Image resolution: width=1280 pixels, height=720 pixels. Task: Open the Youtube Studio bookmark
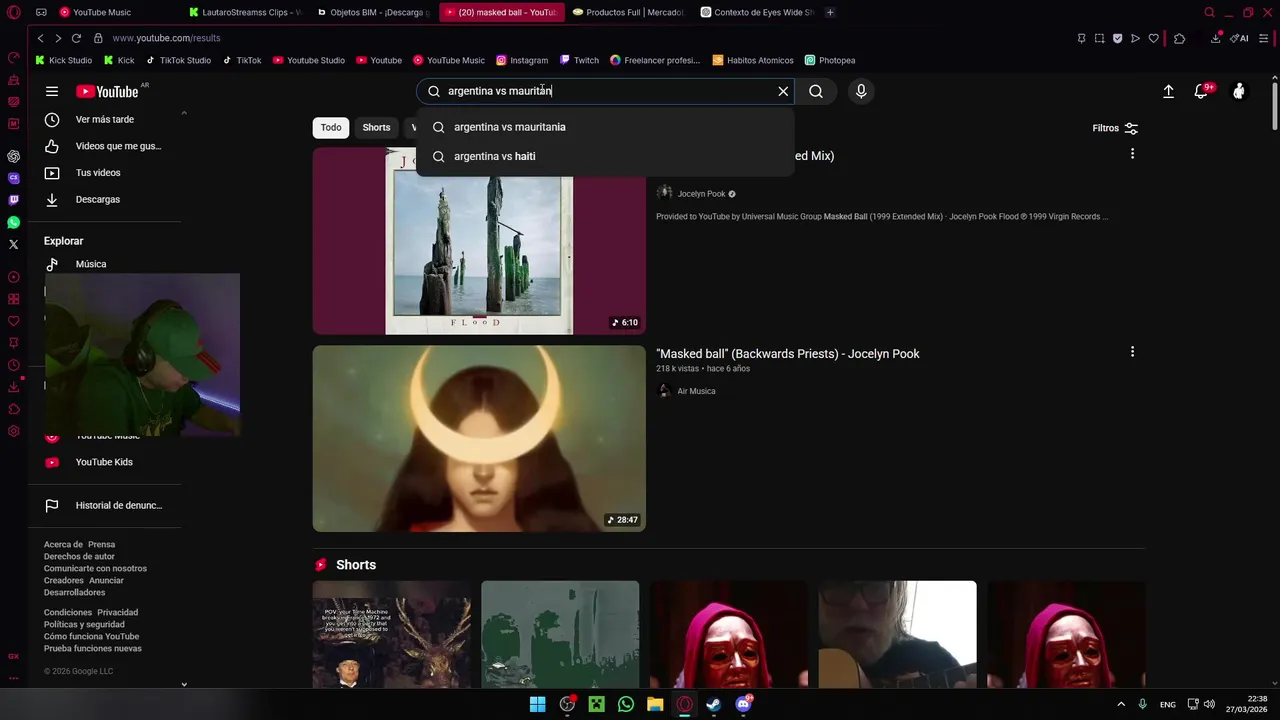point(309,60)
